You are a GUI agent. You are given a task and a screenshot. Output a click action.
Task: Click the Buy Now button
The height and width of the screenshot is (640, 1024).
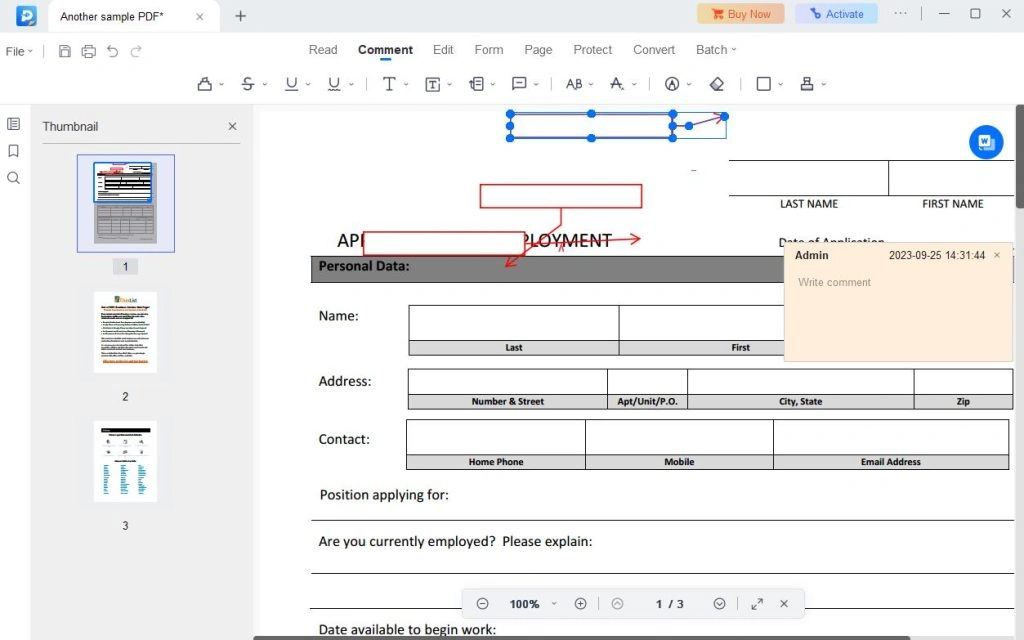pos(741,14)
